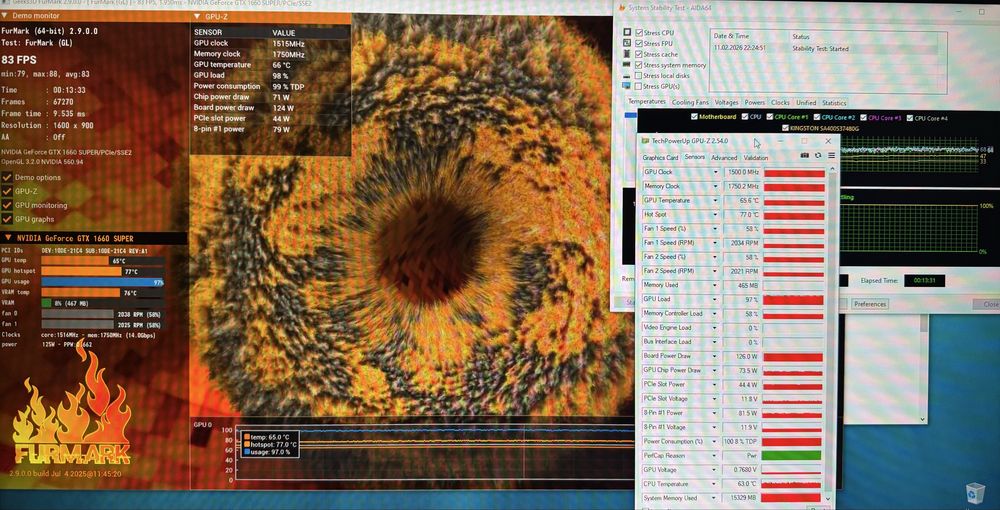Click the GPU-Z title bar app icon
Screen dimensions: 1000x510
point(646,141)
